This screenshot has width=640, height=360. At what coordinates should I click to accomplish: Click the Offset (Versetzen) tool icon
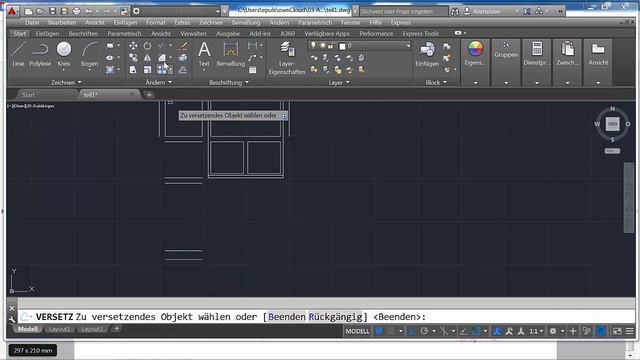click(183, 70)
